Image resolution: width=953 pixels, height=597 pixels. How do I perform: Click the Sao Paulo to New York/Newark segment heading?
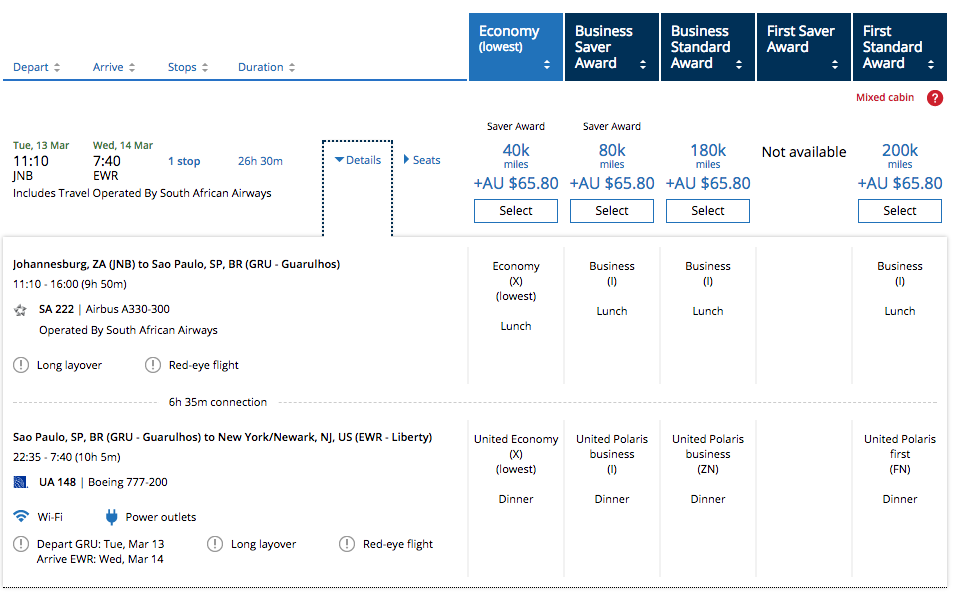tap(222, 437)
